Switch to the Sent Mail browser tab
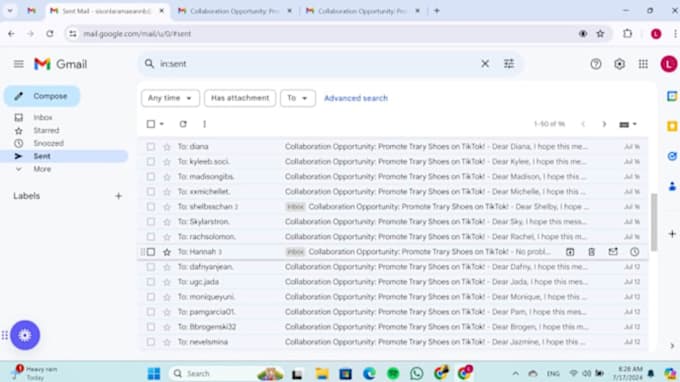This screenshot has width=680, height=382. pos(107,11)
